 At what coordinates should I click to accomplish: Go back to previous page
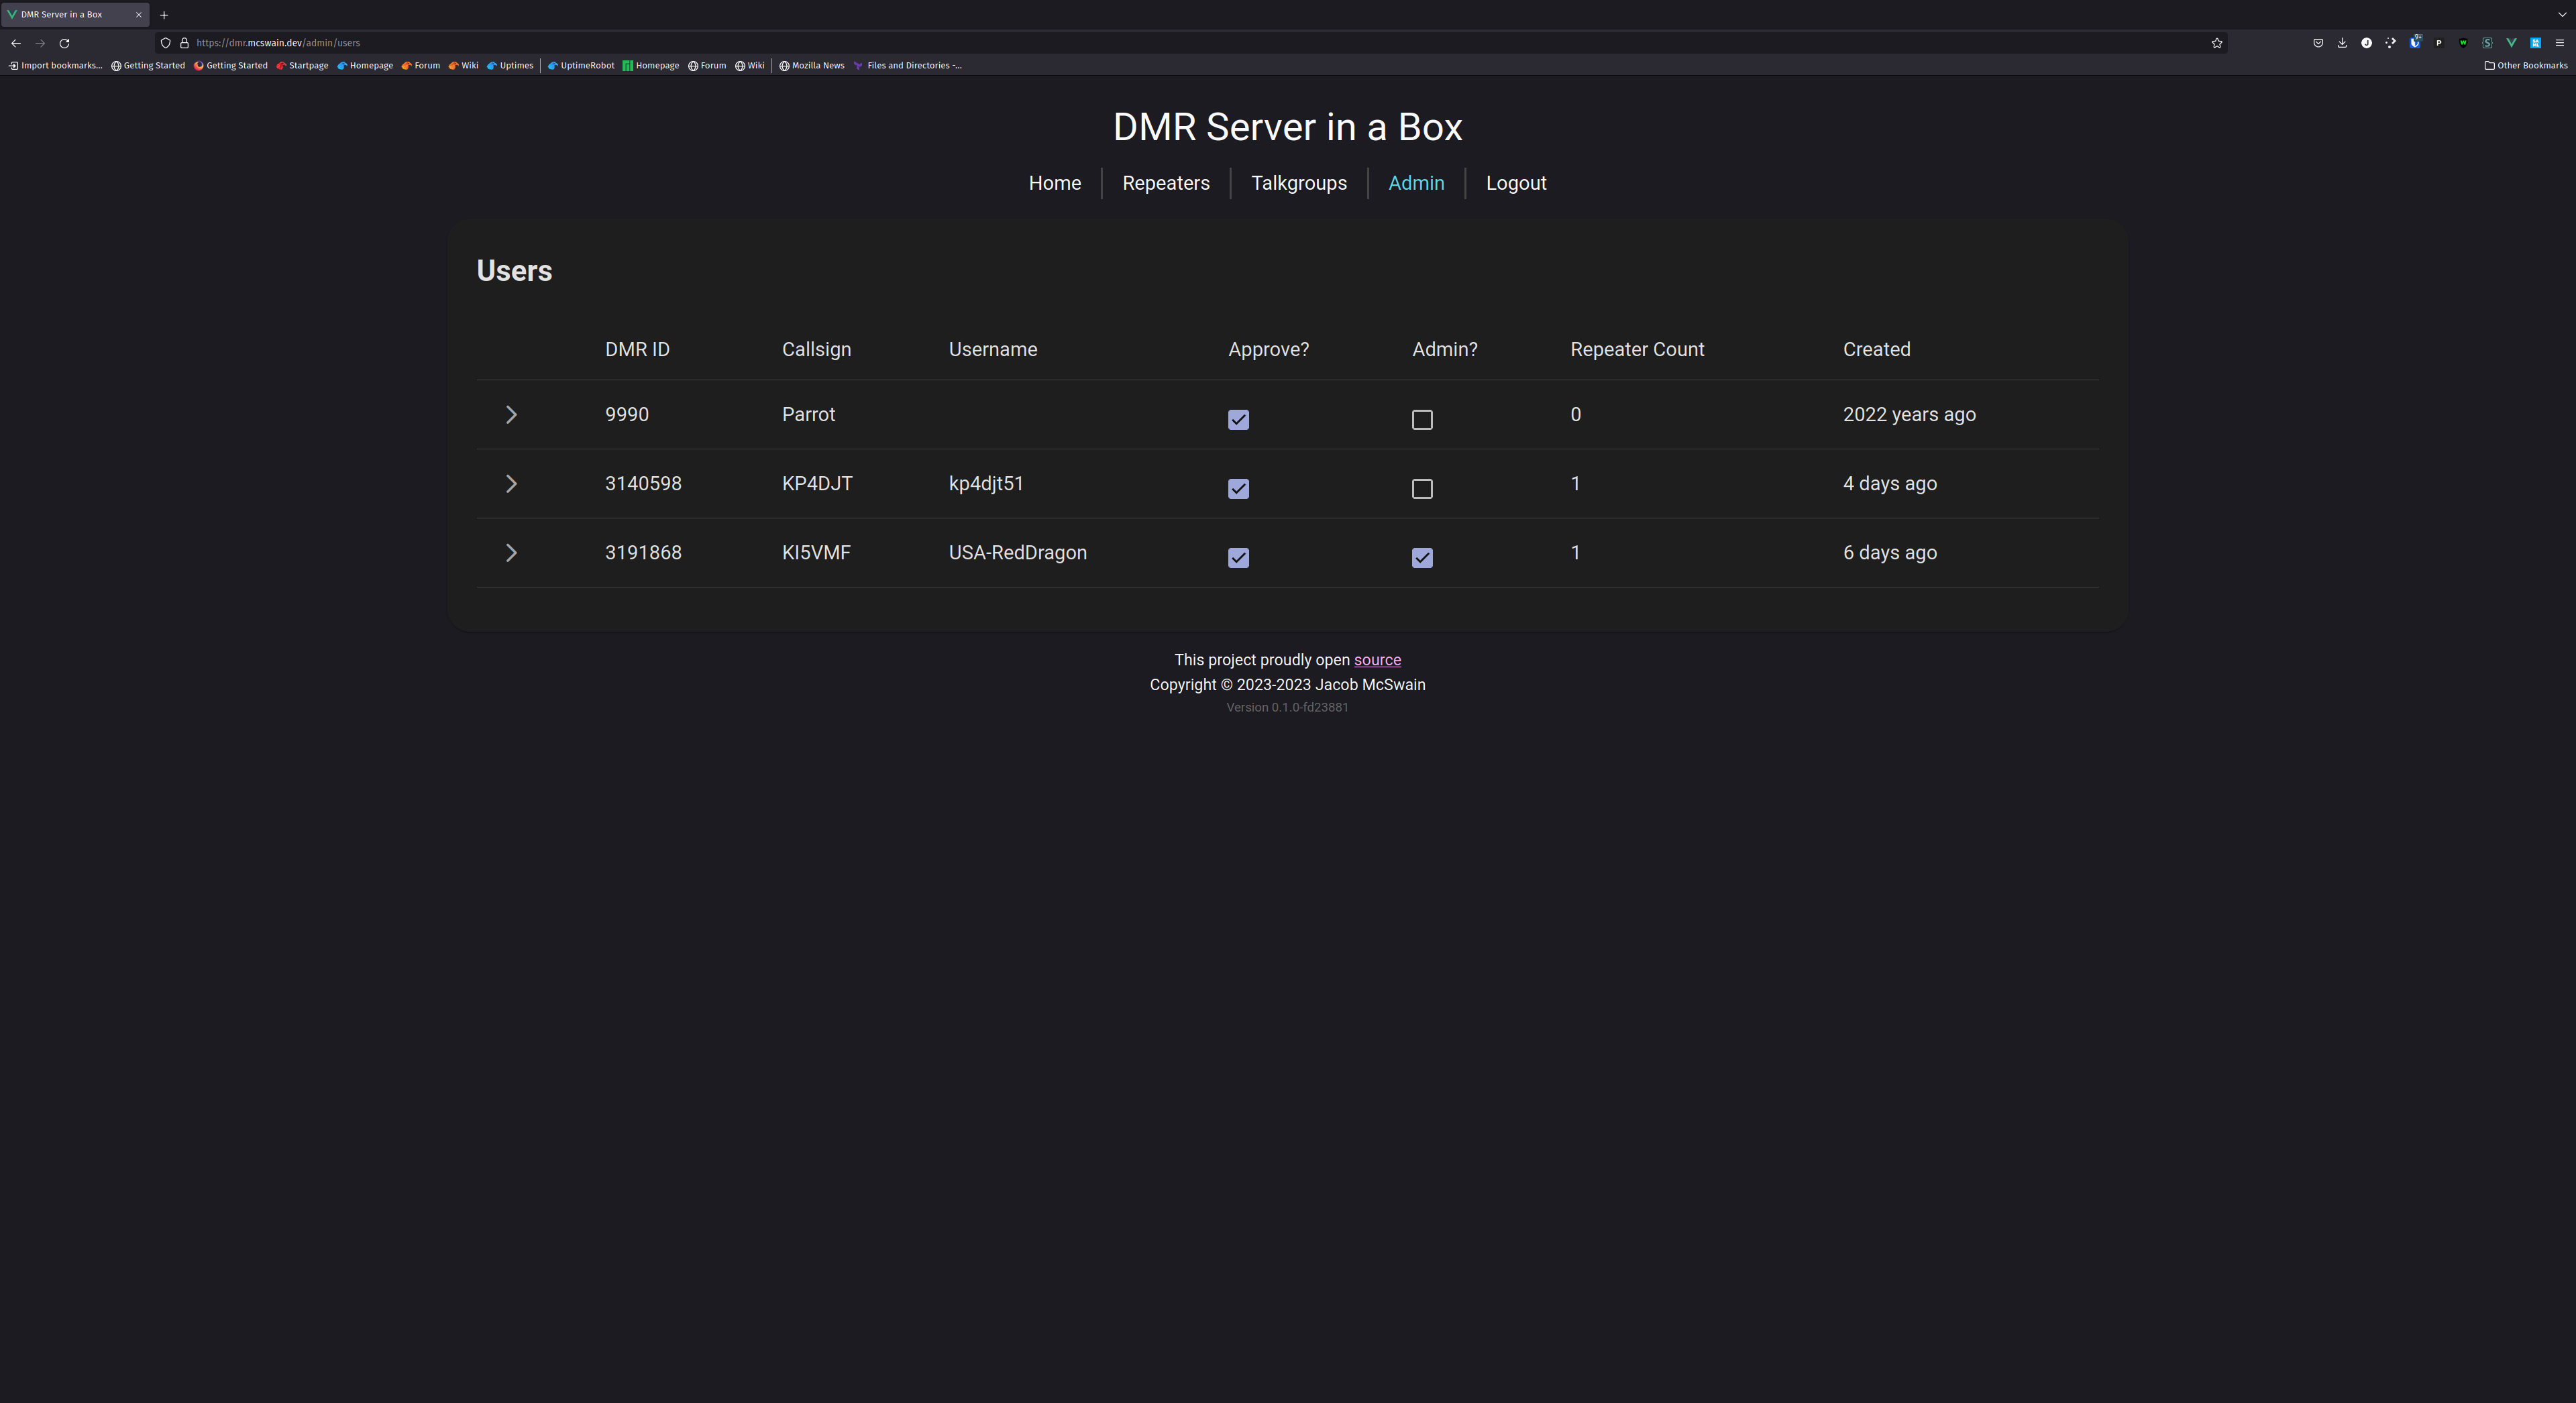(16, 43)
